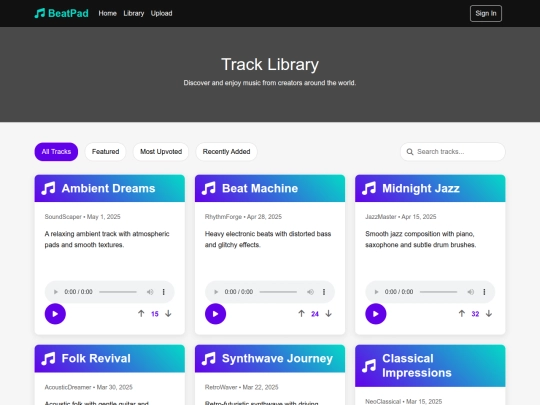Screen dimensions: 540x405
Task: Click the vote count 15 on Ambient Dreams
Action: pyautogui.click(x=155, y=314)
